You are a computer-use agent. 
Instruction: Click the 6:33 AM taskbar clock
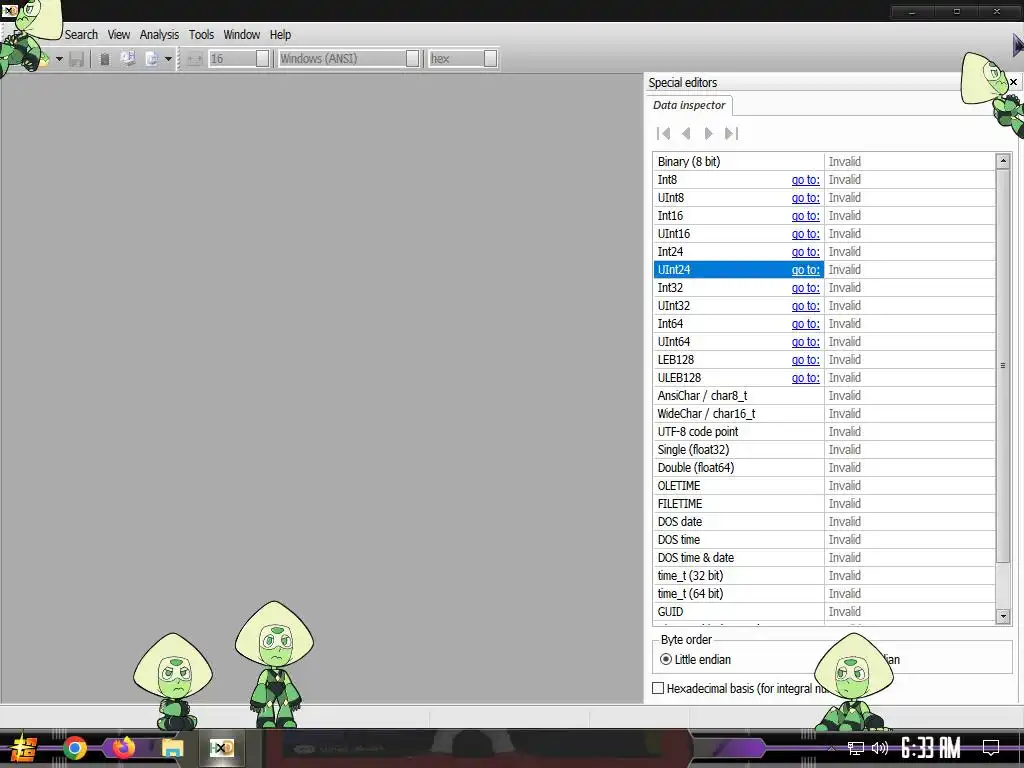point(931,748)
